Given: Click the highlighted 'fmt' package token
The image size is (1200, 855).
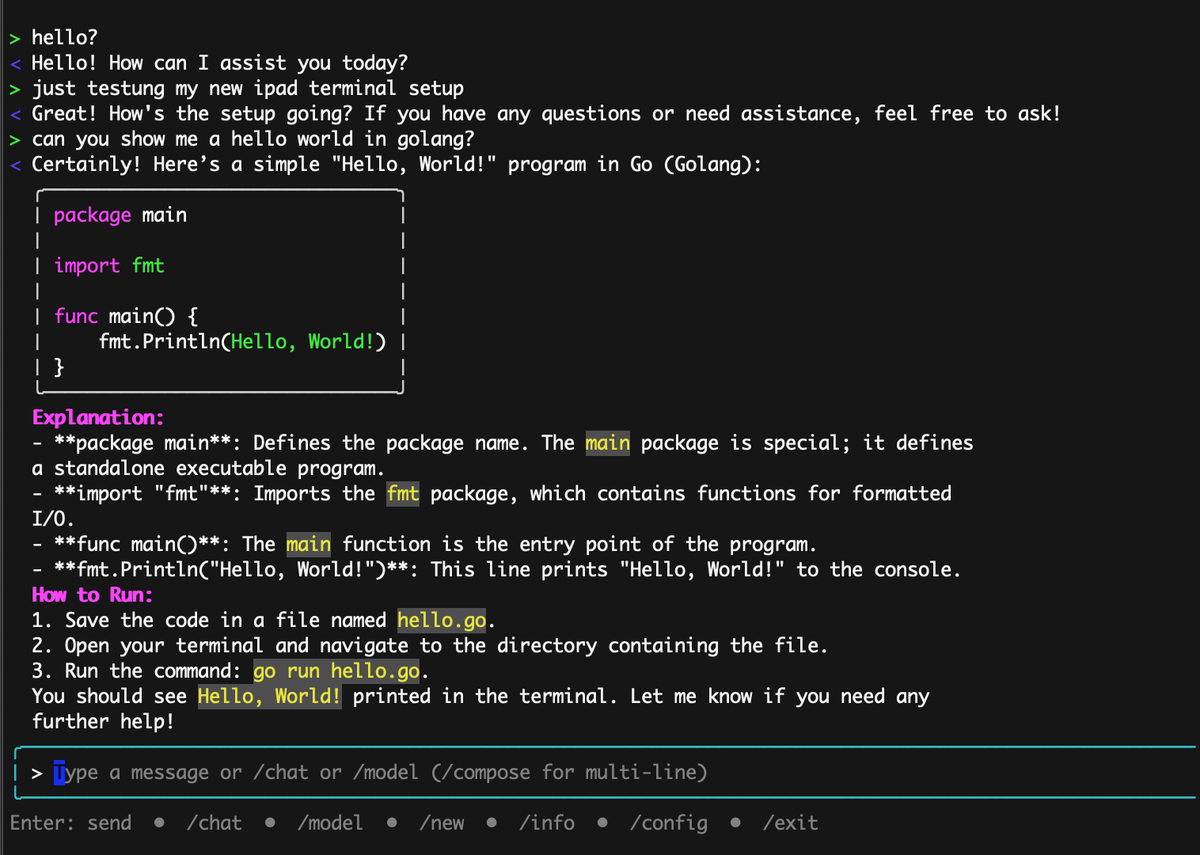Looking at the screenshot, I should [x=402, y=493].
